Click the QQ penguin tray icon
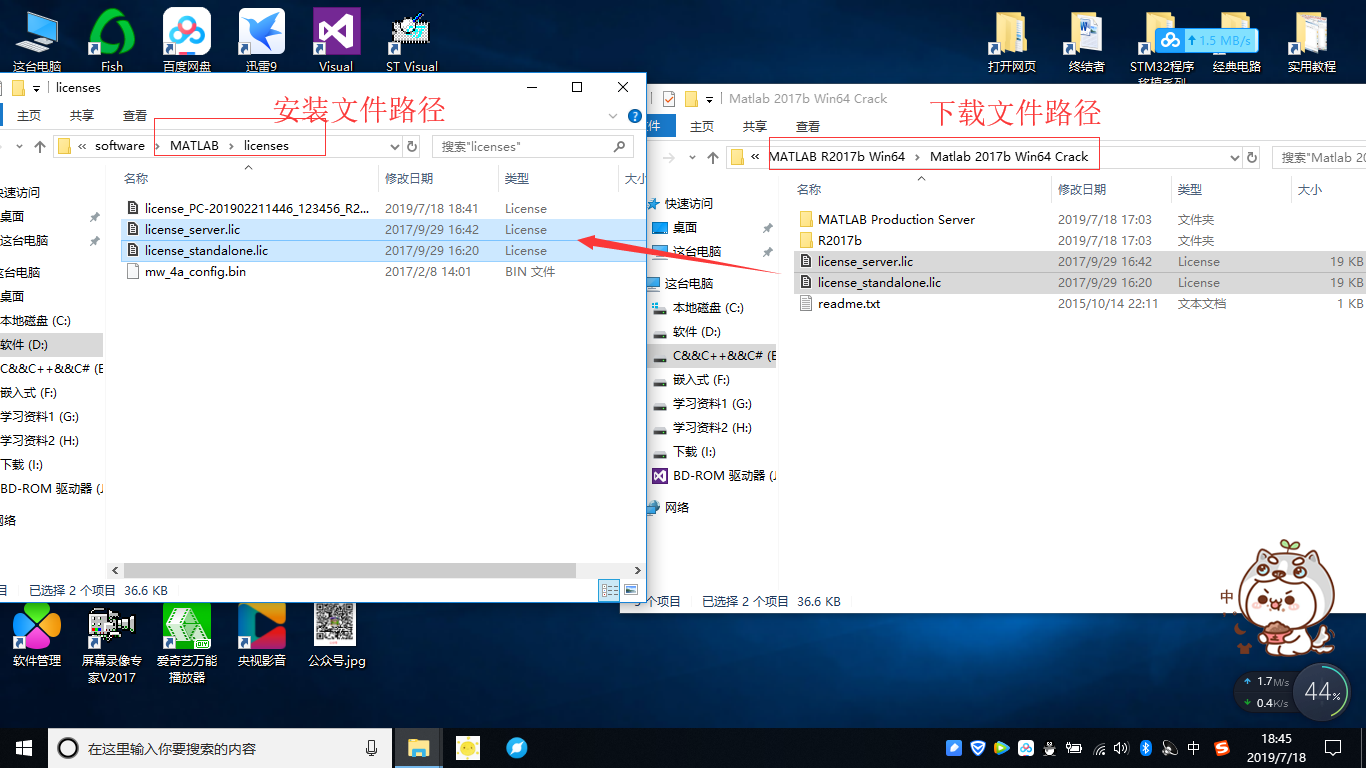 [x=1050, y=747]
